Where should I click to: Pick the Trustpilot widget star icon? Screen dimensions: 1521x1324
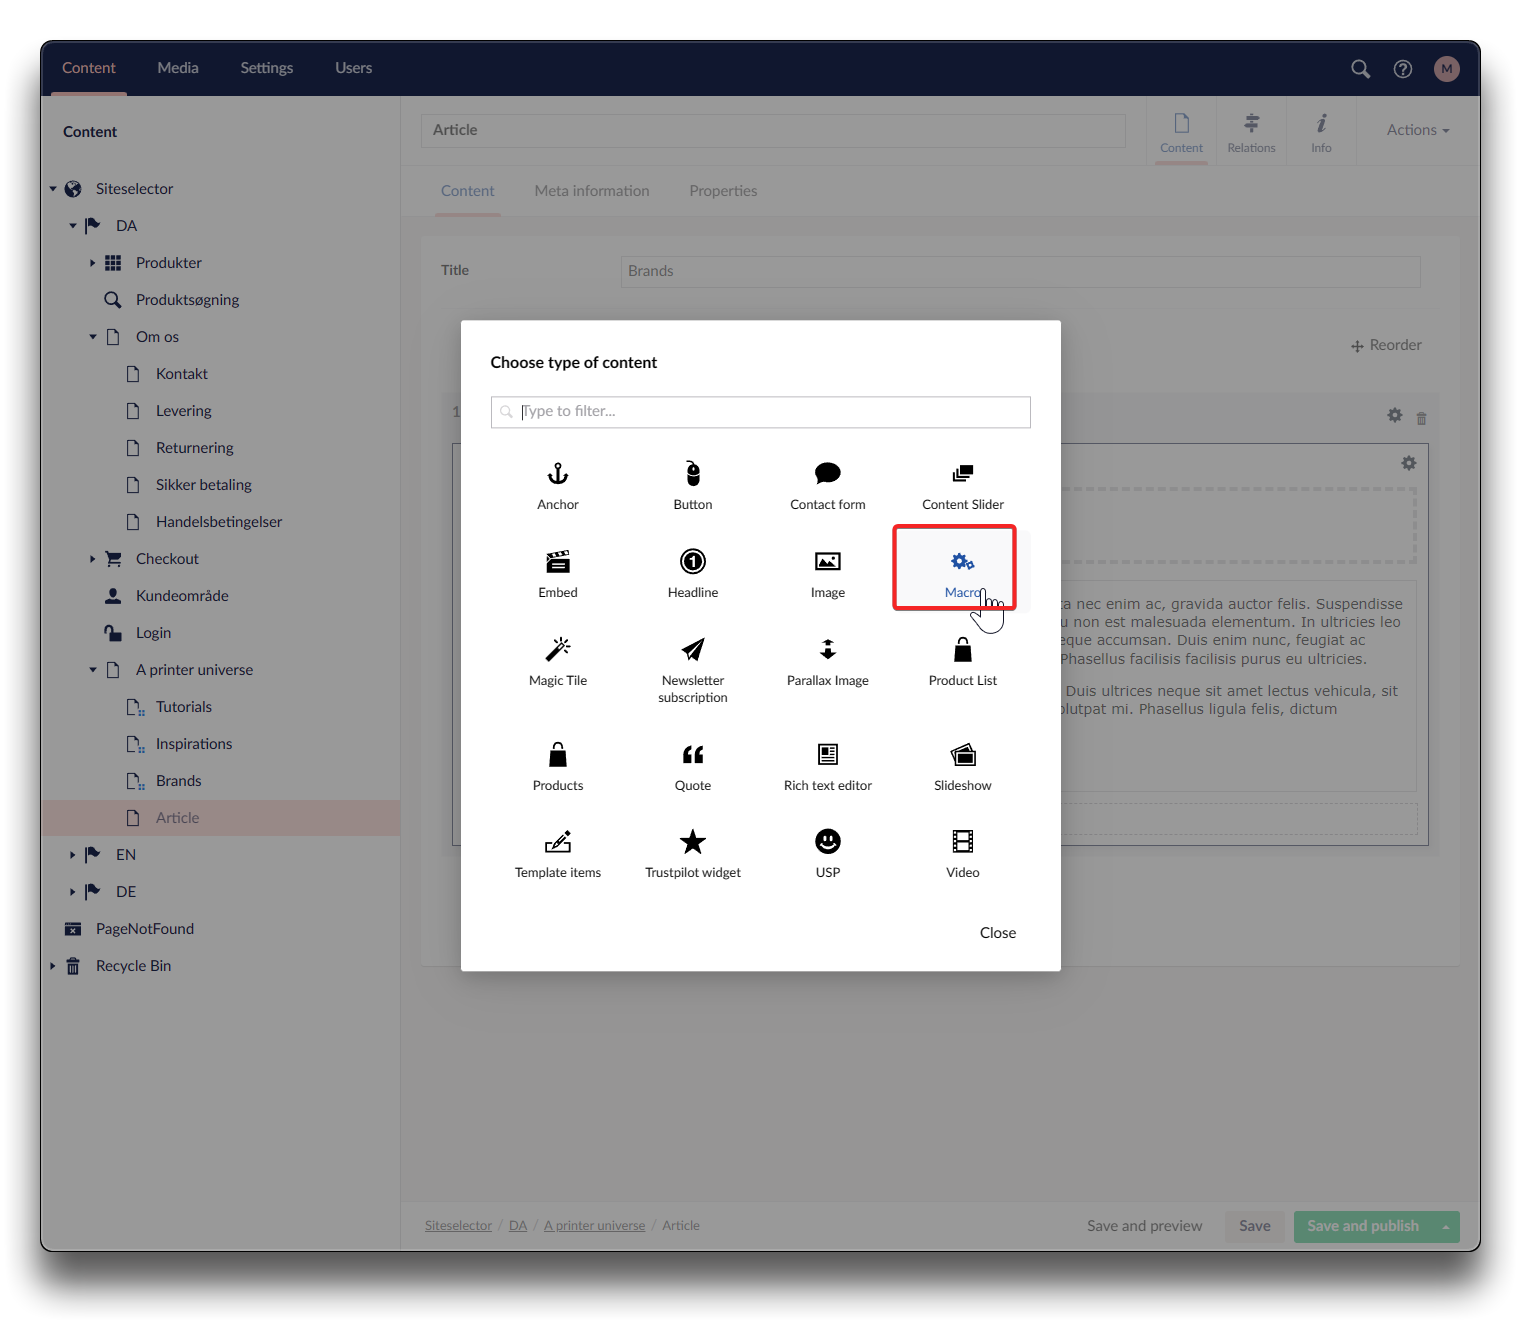click(693, 842)
